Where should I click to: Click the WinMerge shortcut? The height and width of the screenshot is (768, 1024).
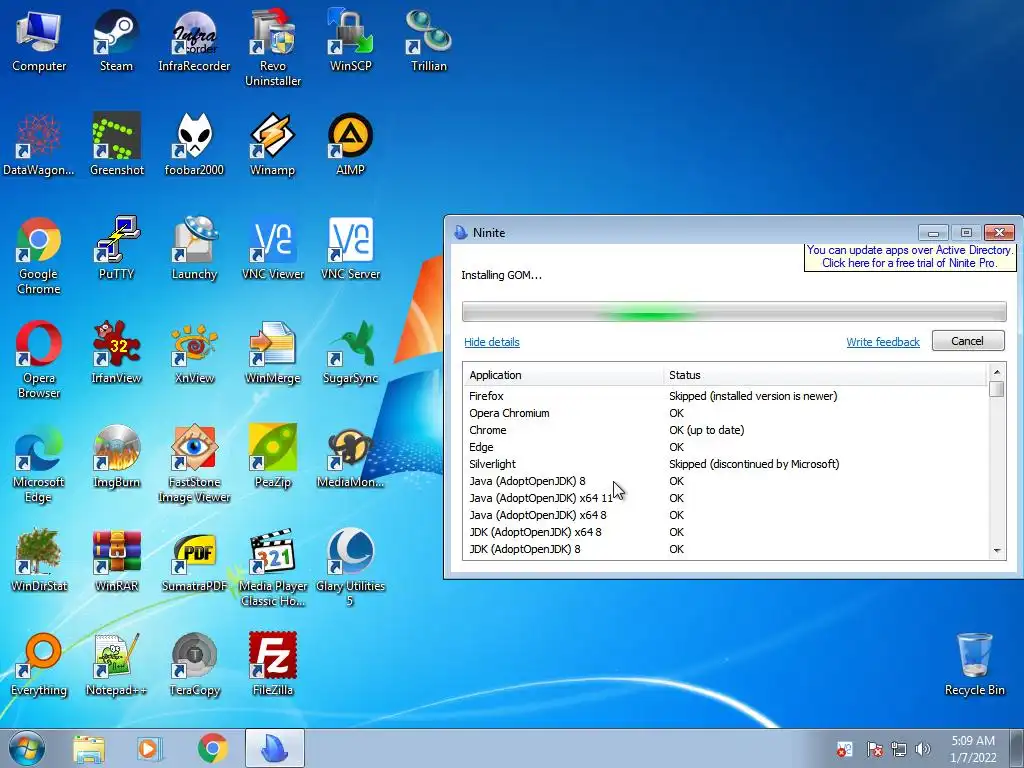[272, 352]
